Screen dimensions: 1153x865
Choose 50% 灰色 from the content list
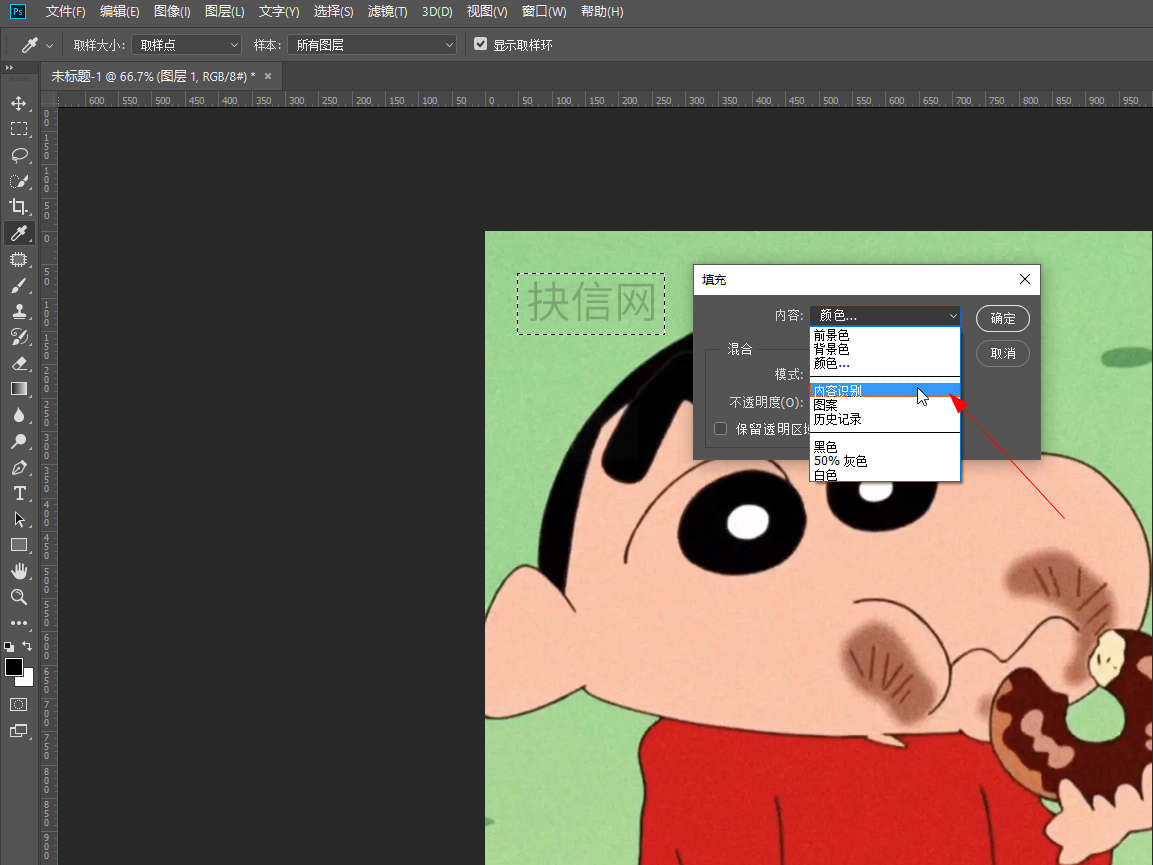click(885, 461)
